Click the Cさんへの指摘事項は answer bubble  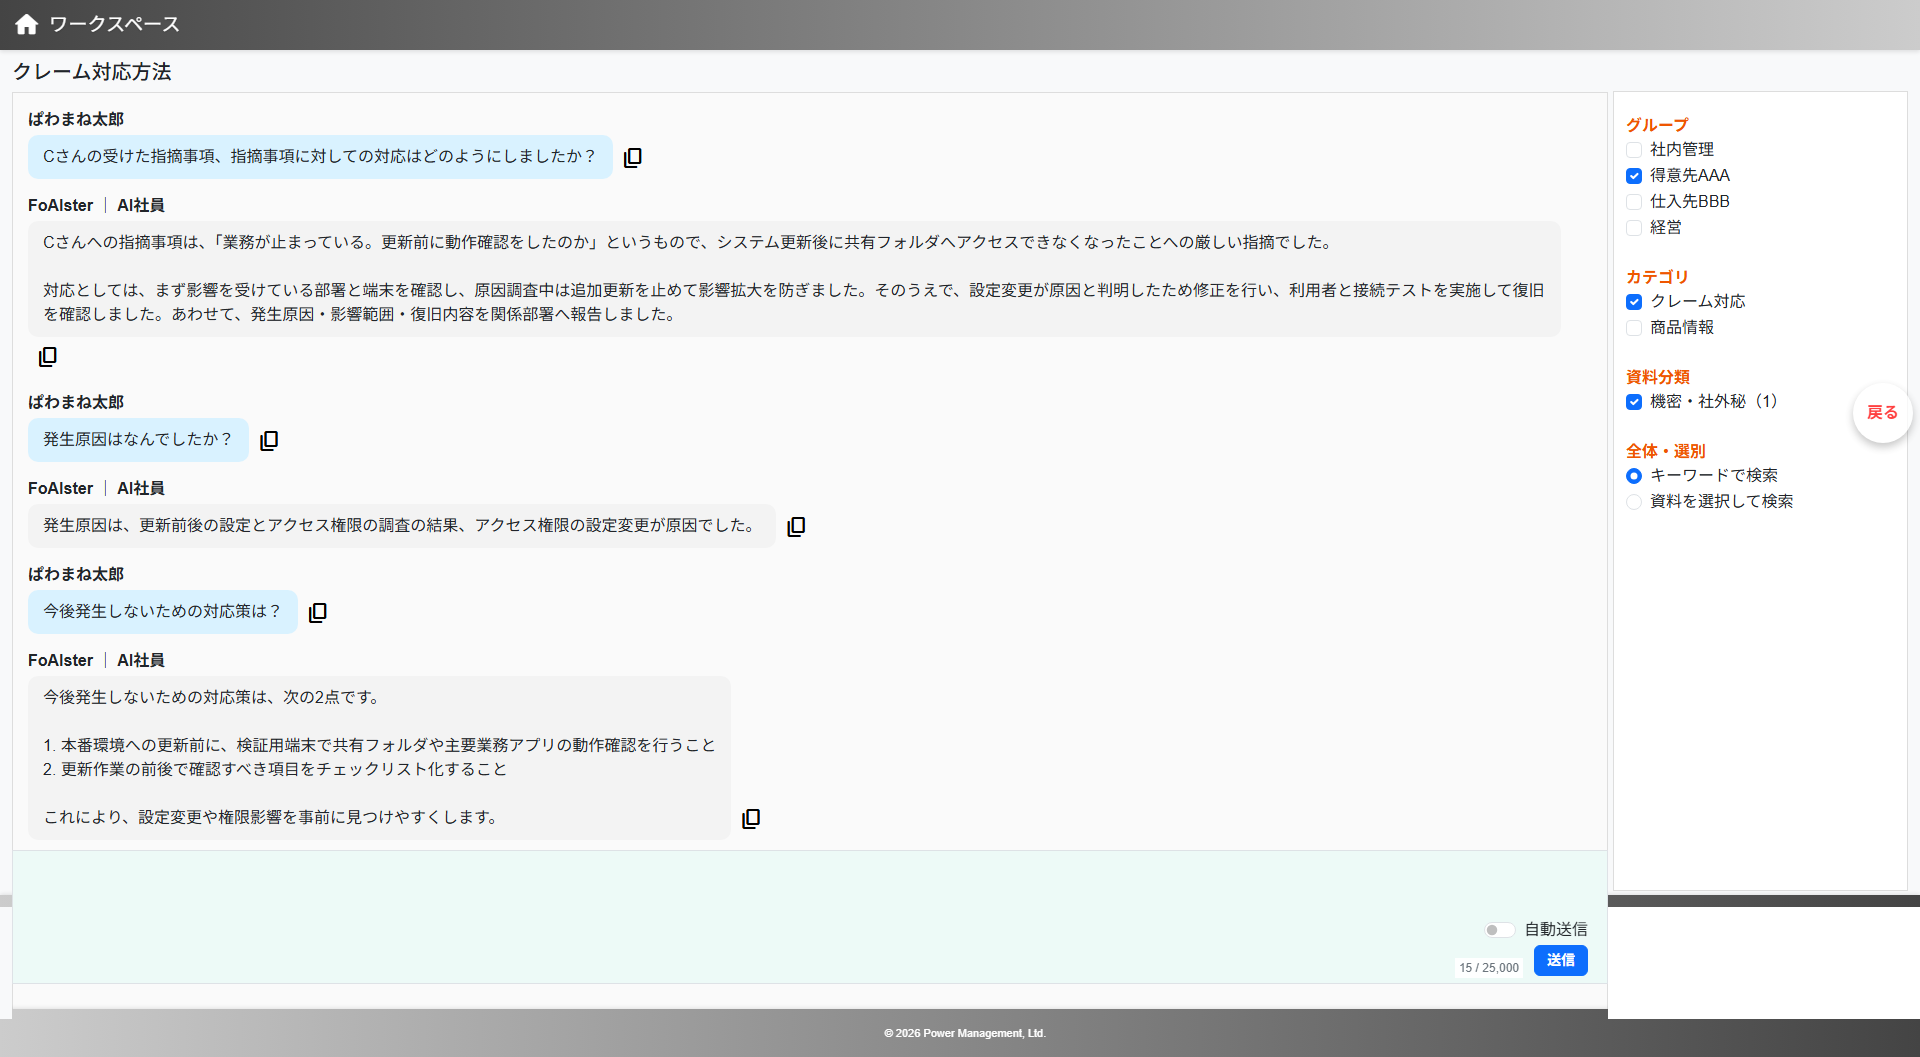pyautogui.click(x=794, y=279)
